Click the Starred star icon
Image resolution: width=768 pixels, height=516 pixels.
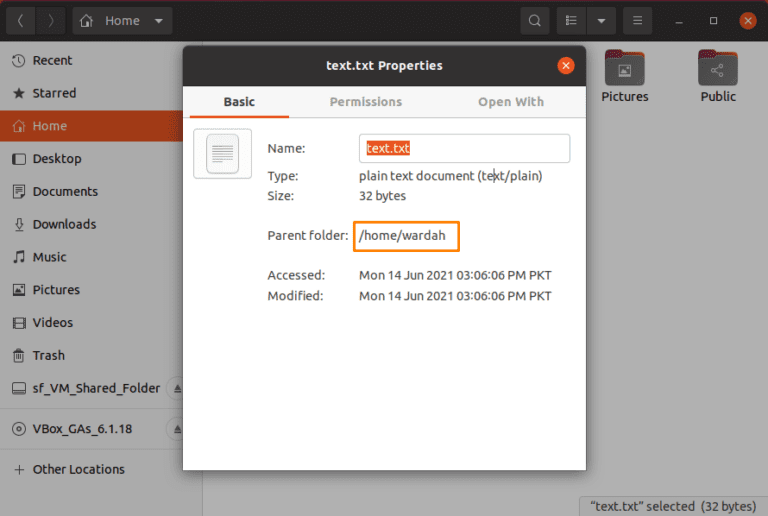(19, 93)
